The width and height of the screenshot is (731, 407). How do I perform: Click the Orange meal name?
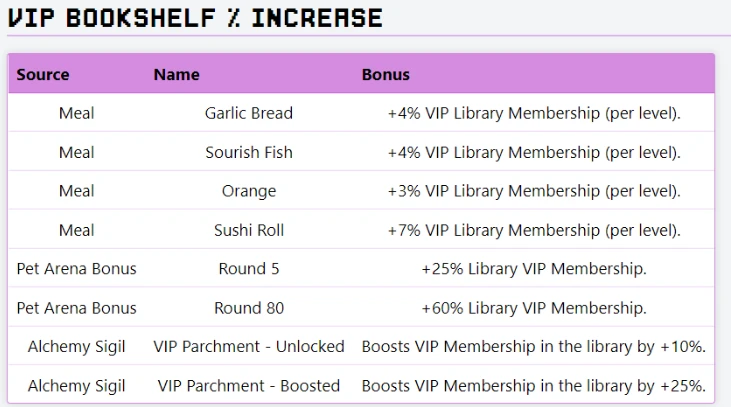[x=248, y=191]
